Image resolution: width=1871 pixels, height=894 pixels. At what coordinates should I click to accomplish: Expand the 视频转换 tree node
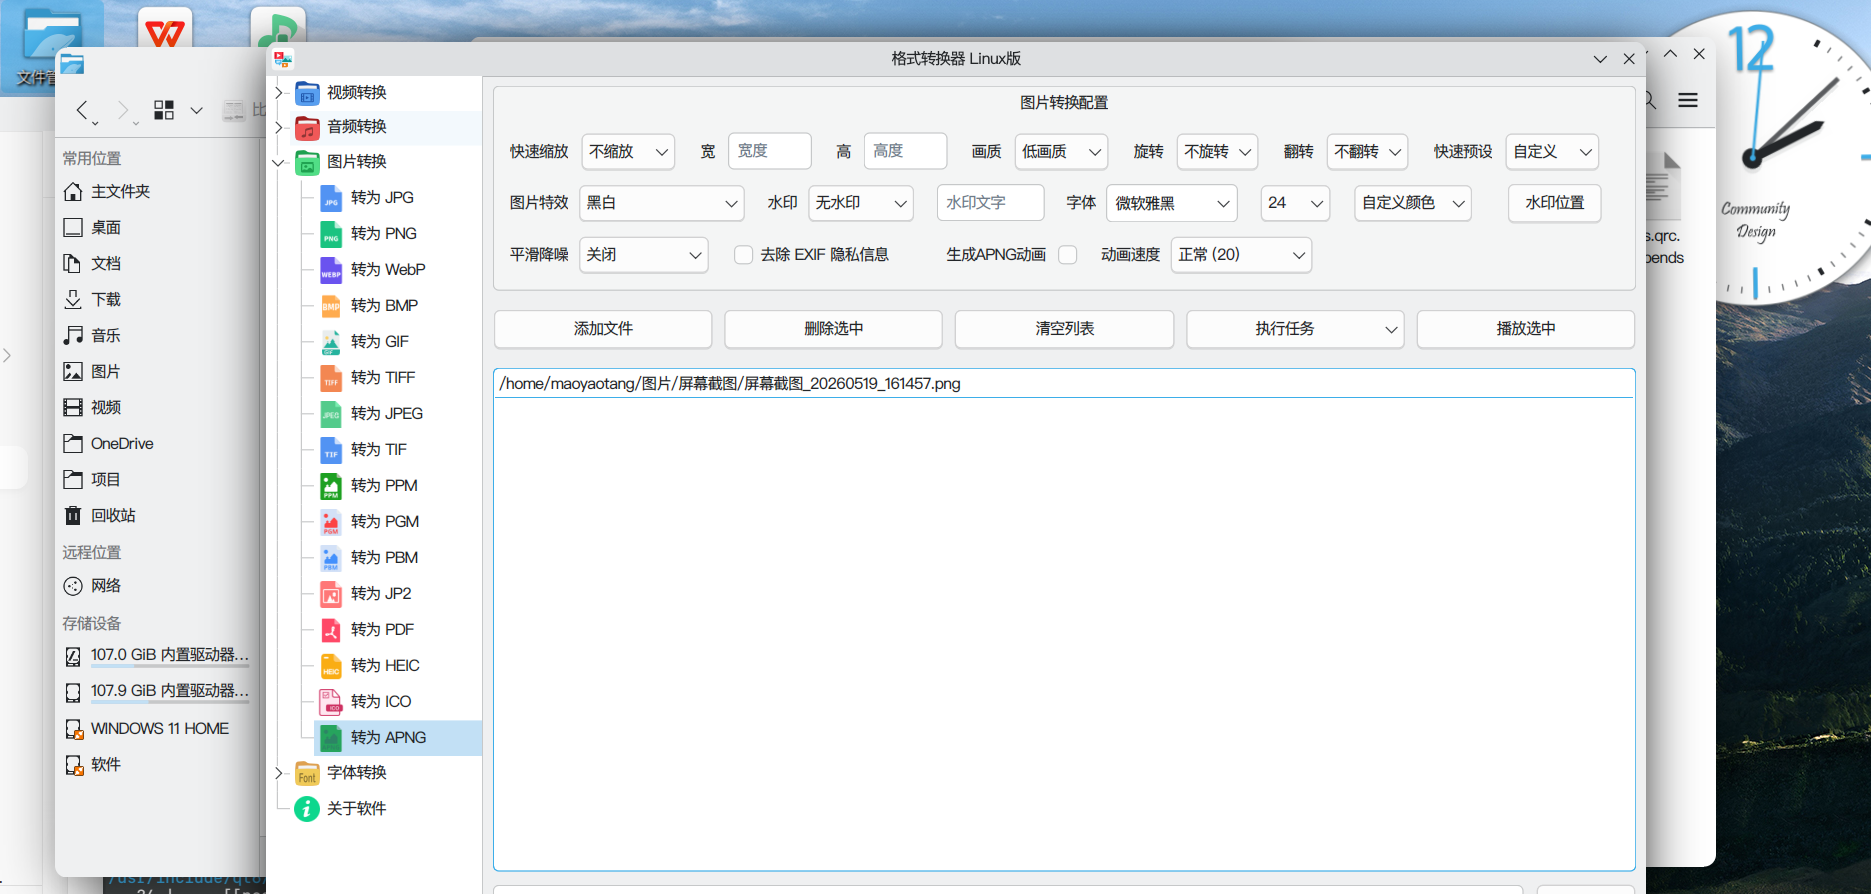[279, 93]
